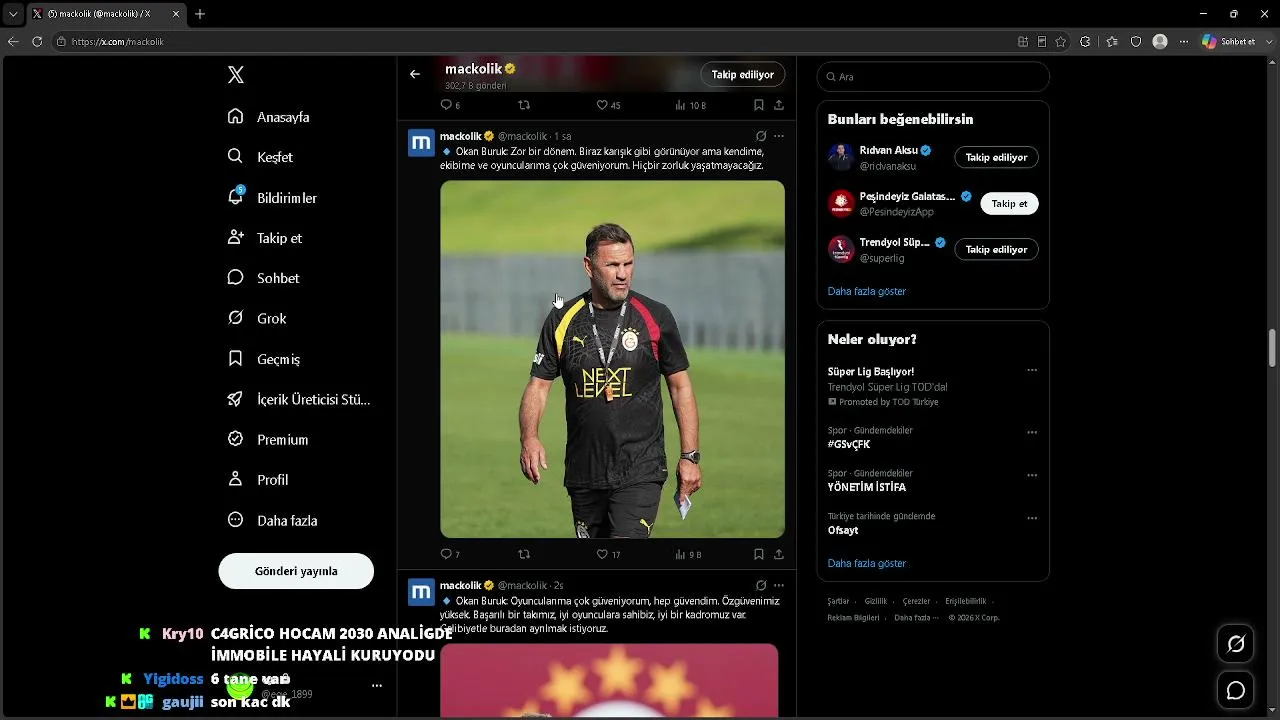Open İçerik Üreticisi Stüdyosu from sidebar

[299, 399]
